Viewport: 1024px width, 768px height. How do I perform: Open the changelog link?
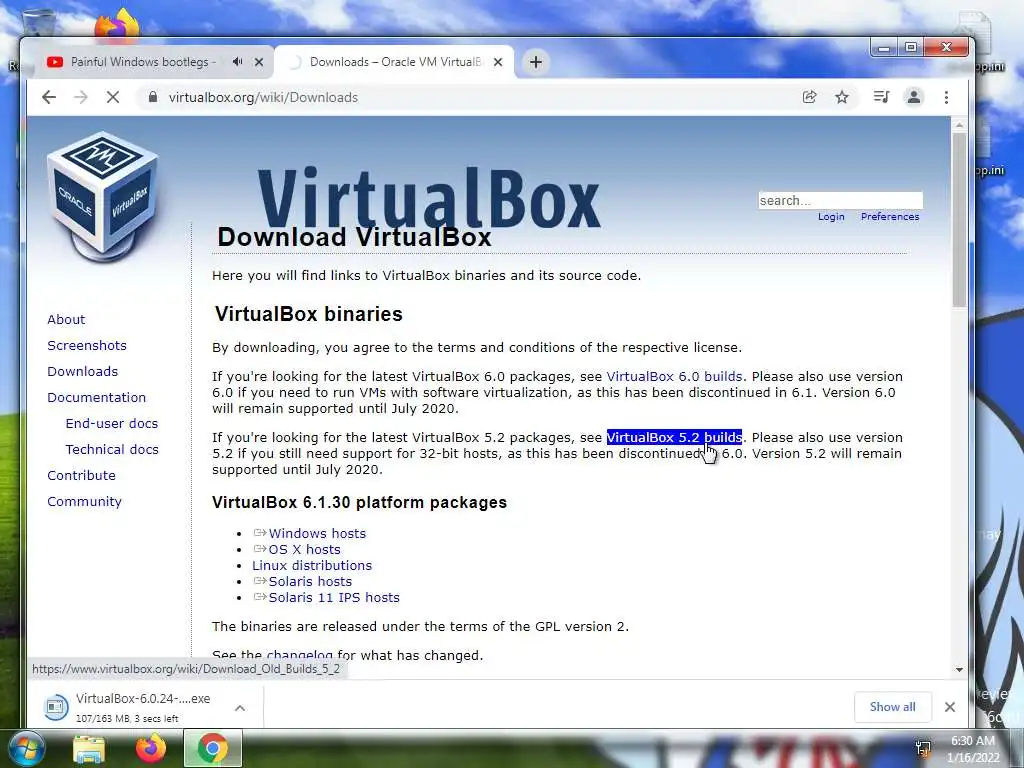(x=300, y=655)
